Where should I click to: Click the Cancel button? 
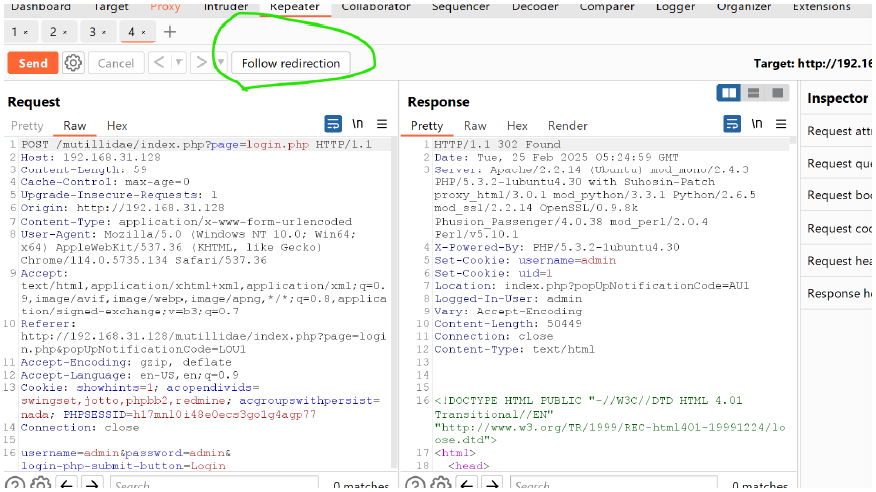pyautogui.click(x=116, y=63)
